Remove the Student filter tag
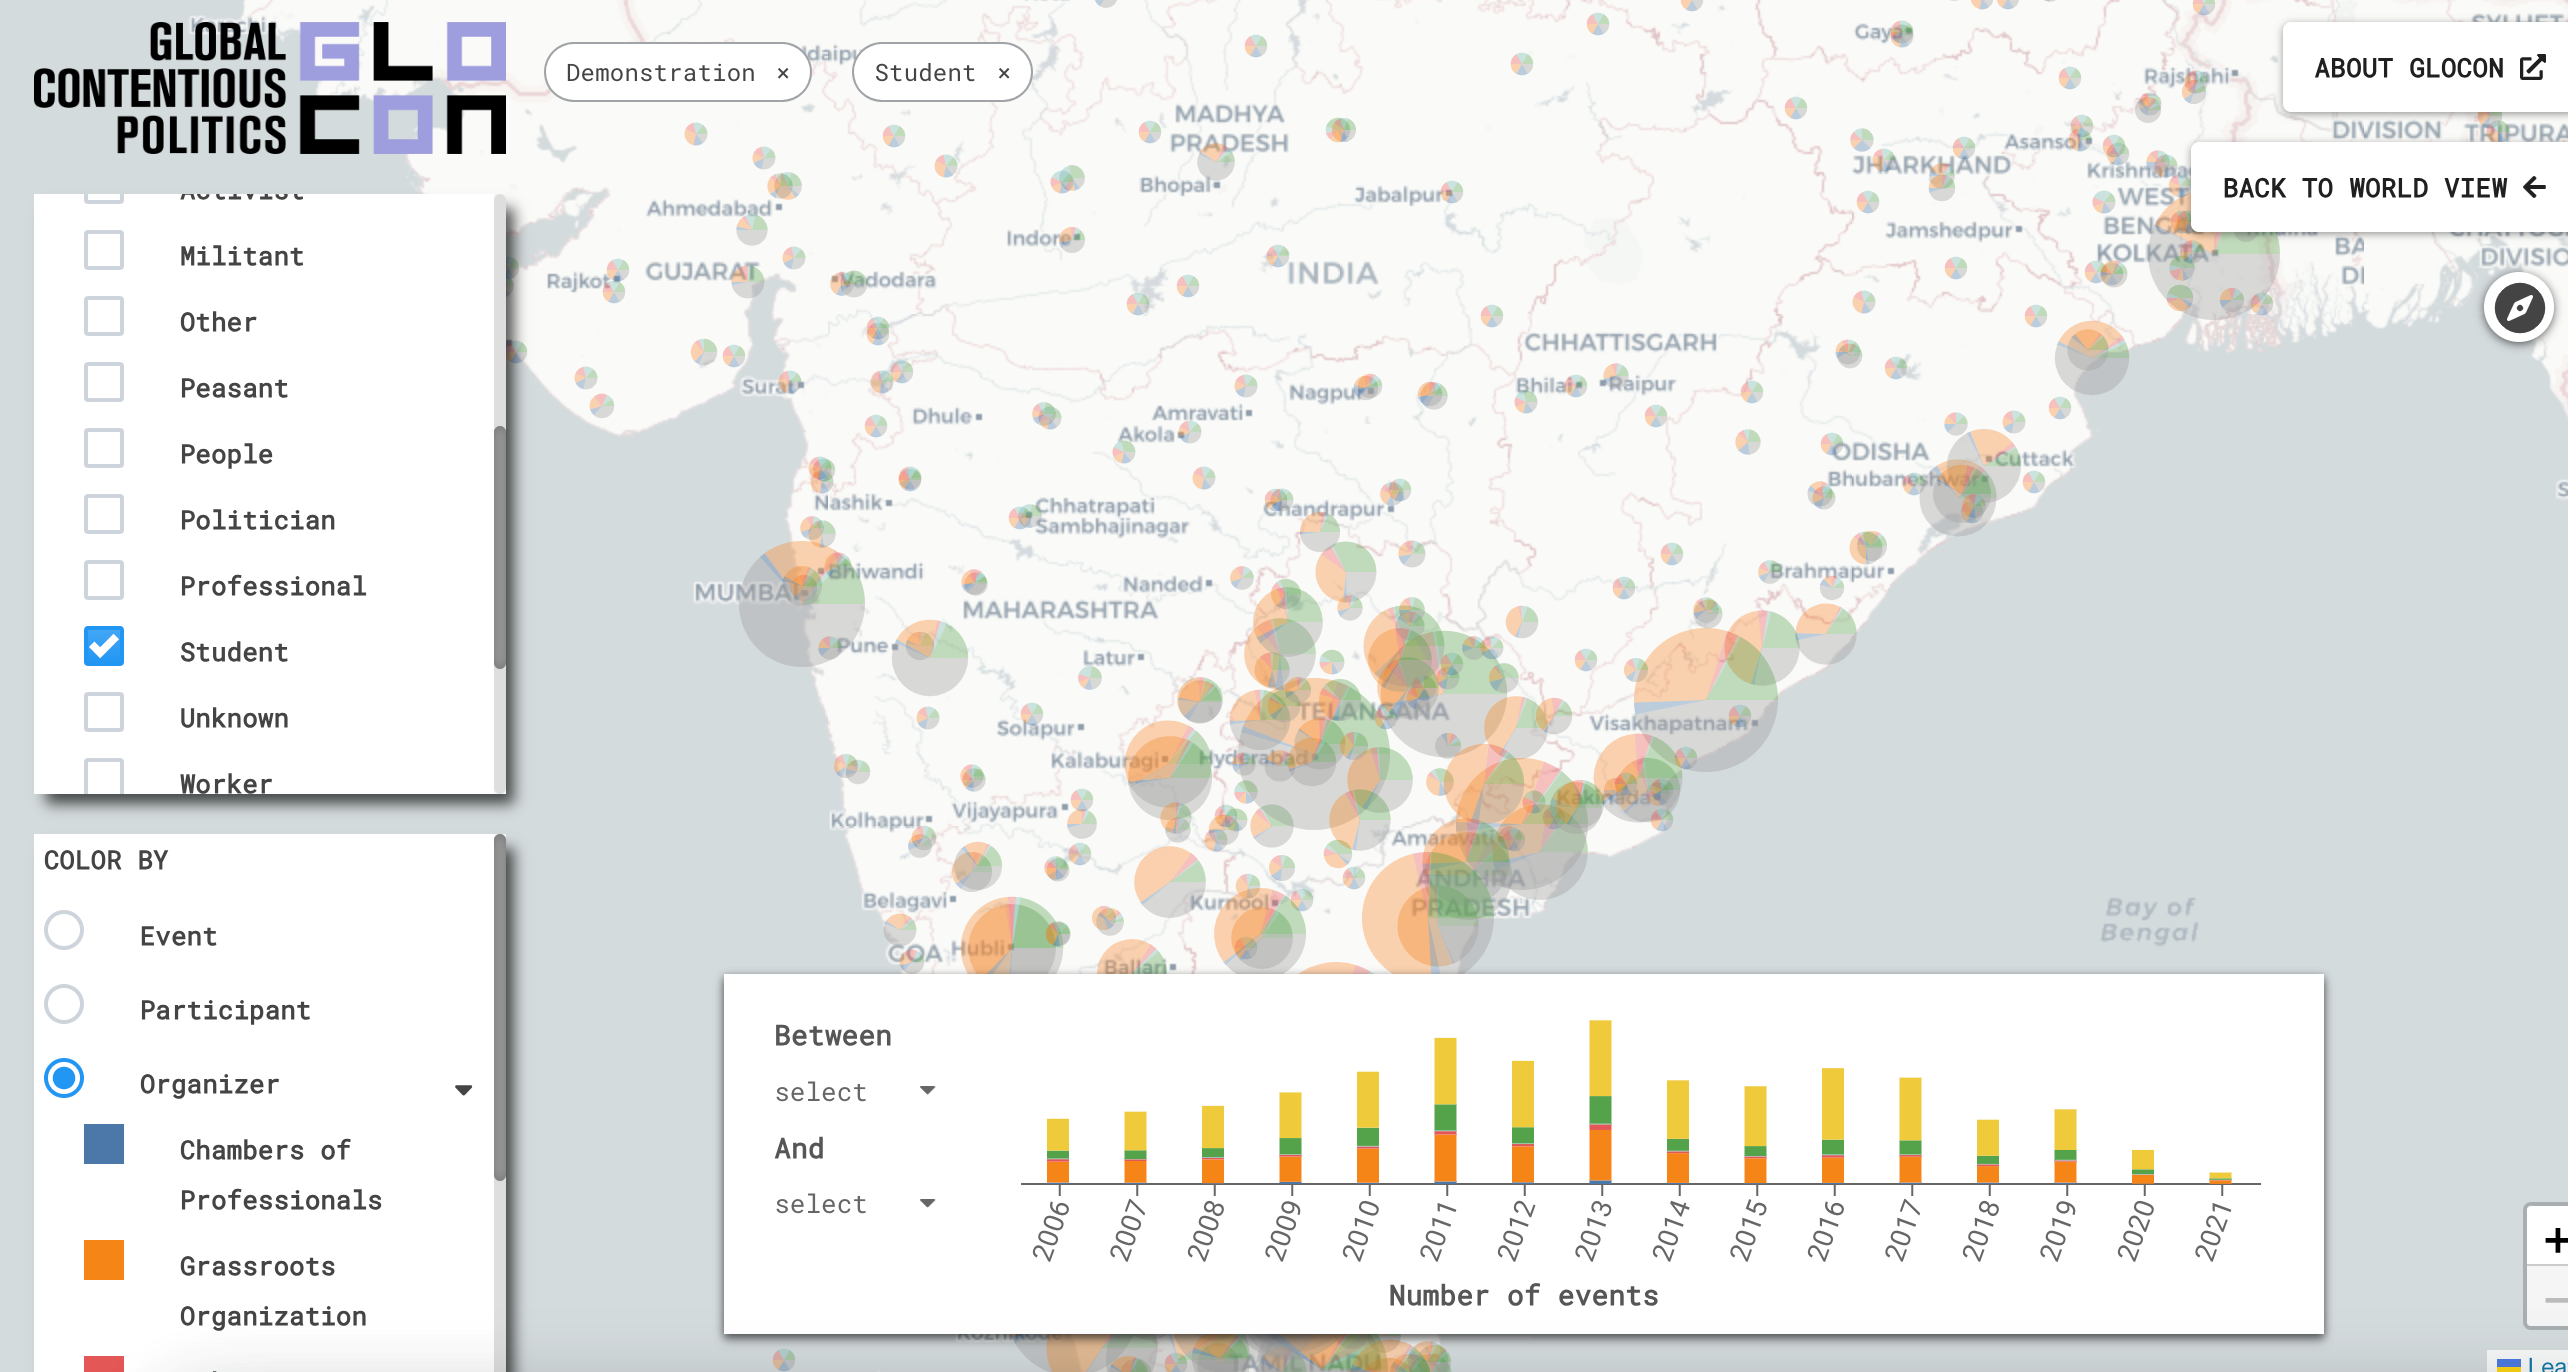 (x=1005, y=73)
